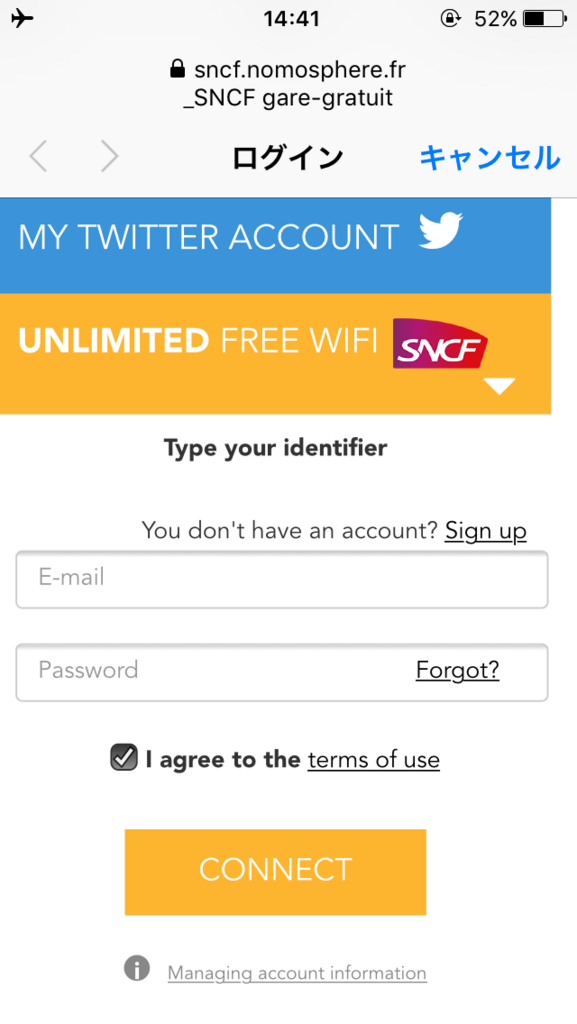Screen dimensions: 577x1024
Task: Tap the airplane mode status icon
Action: click(22, 18)
